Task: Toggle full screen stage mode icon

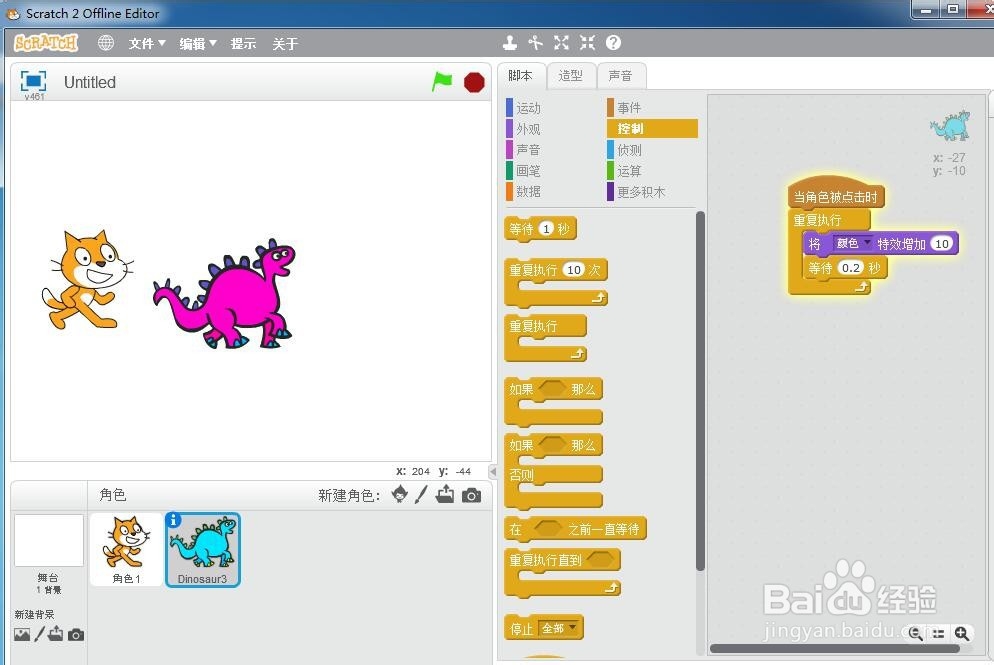Action: click(33, 81)
